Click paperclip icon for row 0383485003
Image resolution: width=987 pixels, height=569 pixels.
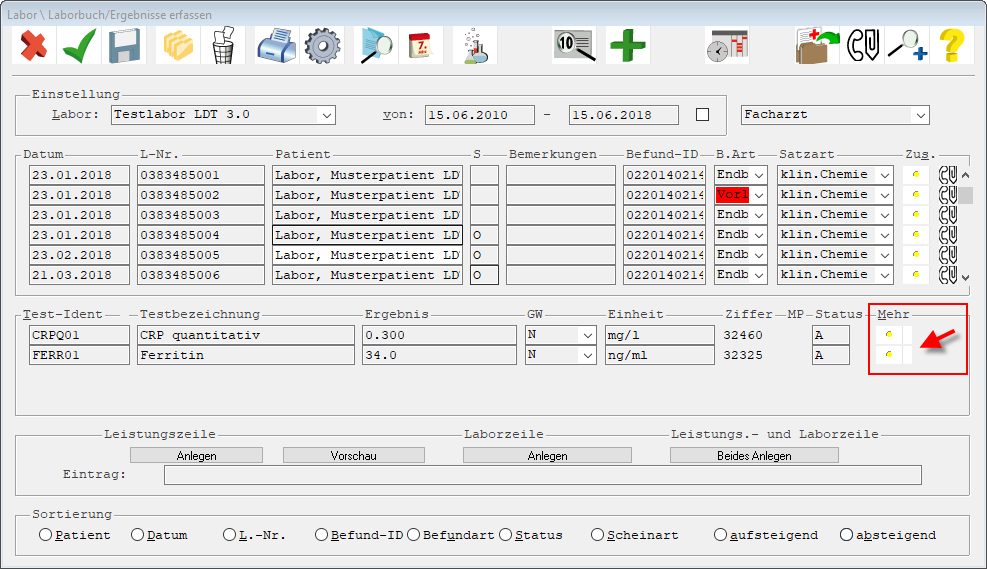click(947, 215)
